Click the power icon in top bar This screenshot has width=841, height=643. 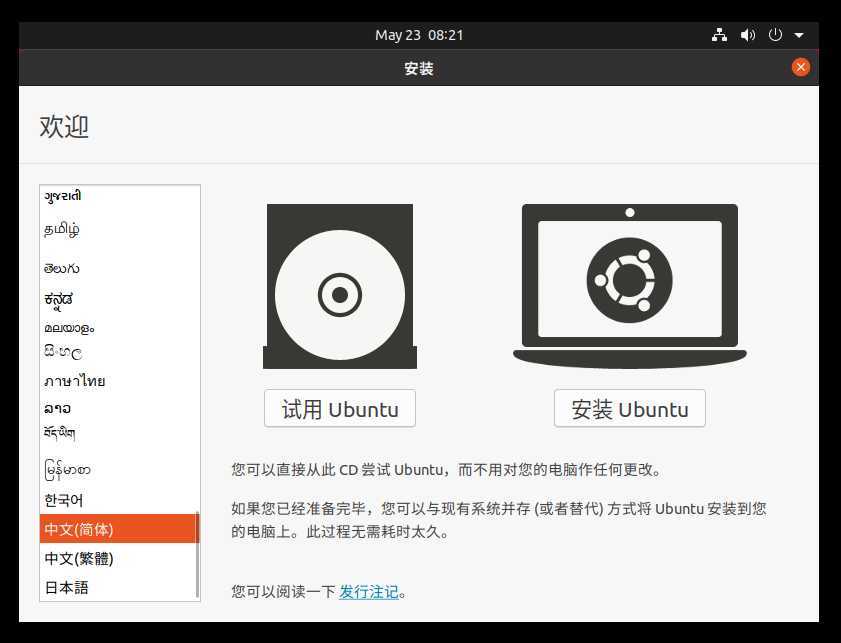tap(775, 35)
